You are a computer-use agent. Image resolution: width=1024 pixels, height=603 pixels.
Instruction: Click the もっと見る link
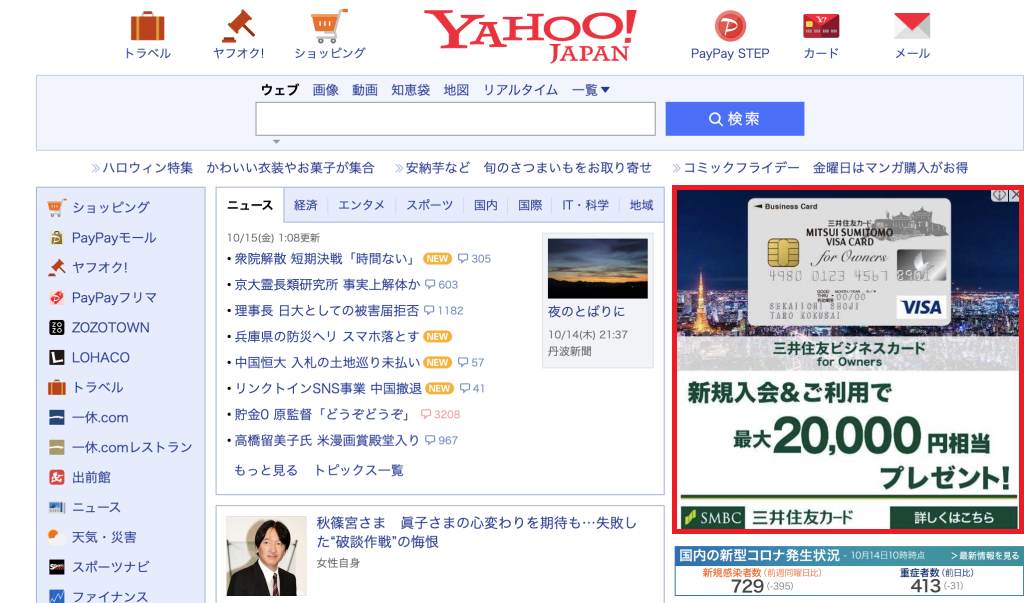coord(266,470)
